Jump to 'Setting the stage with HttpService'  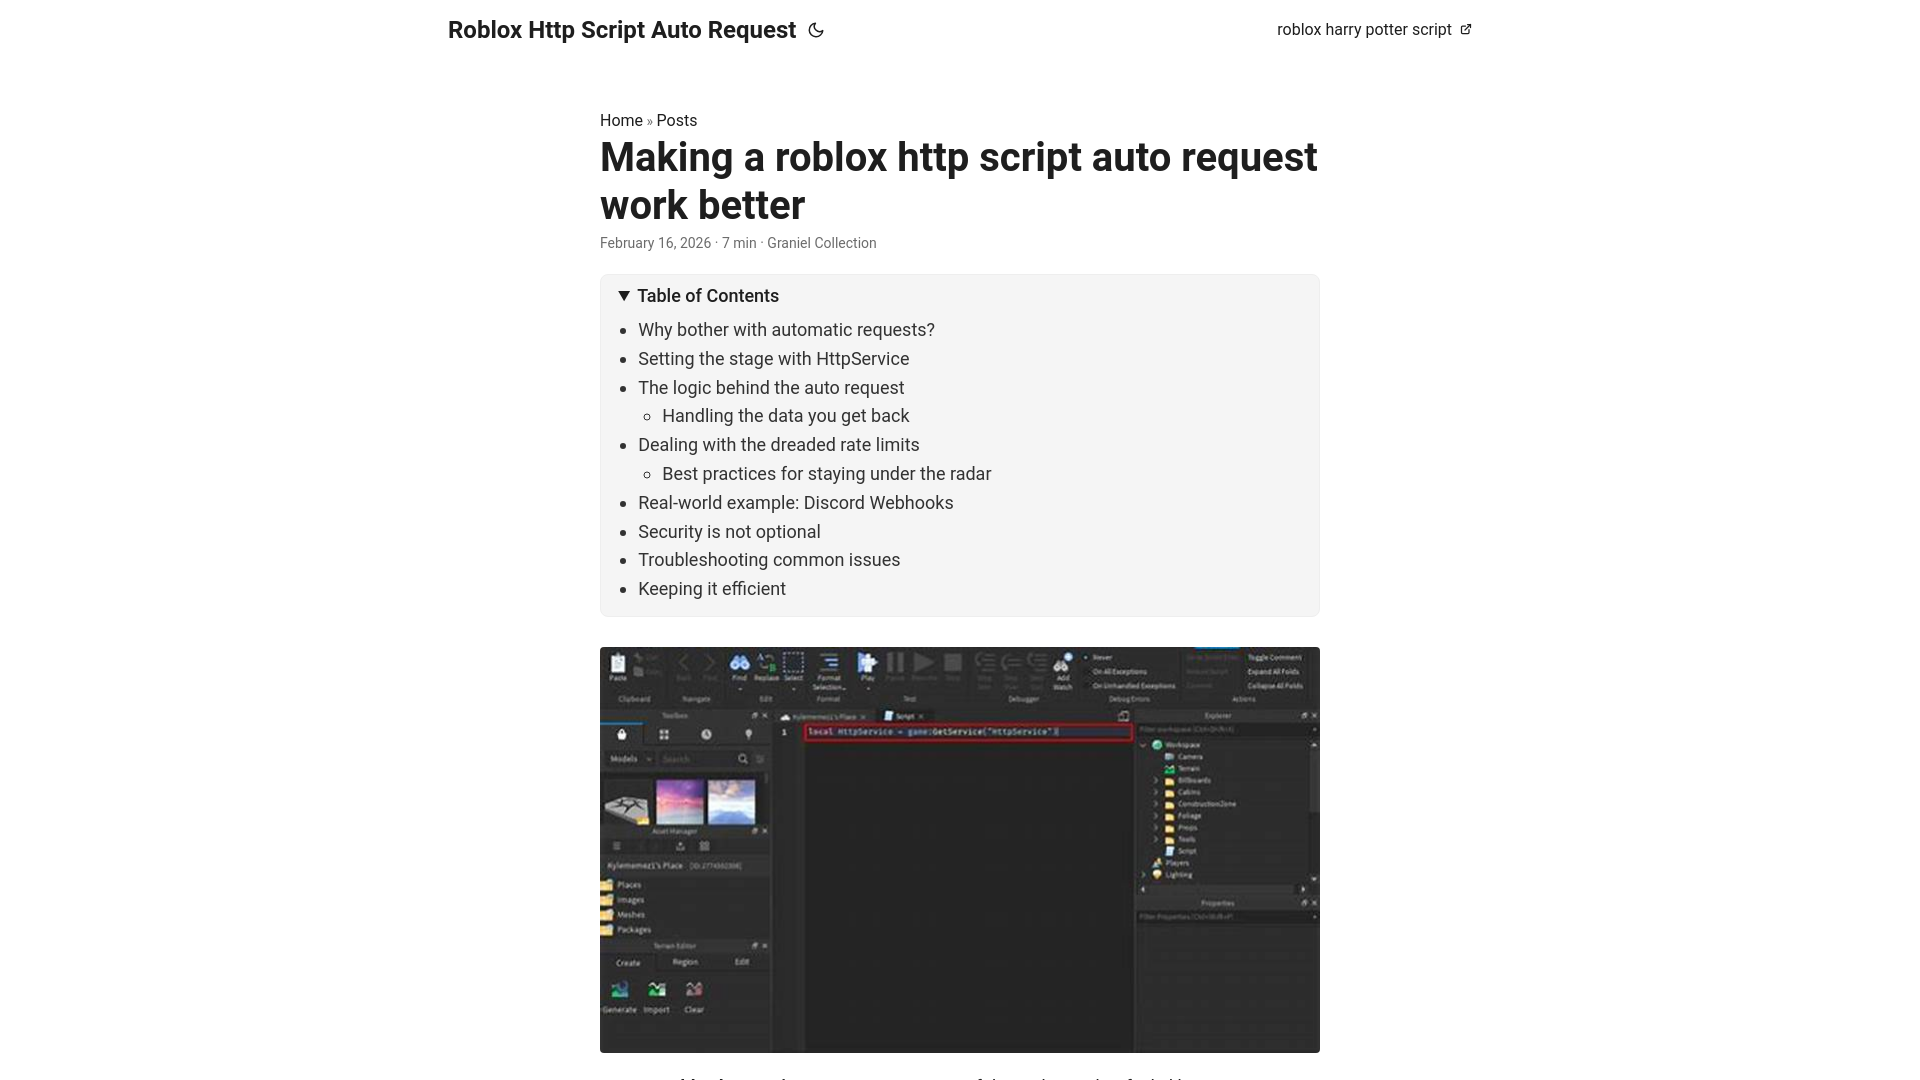(774, 359)
